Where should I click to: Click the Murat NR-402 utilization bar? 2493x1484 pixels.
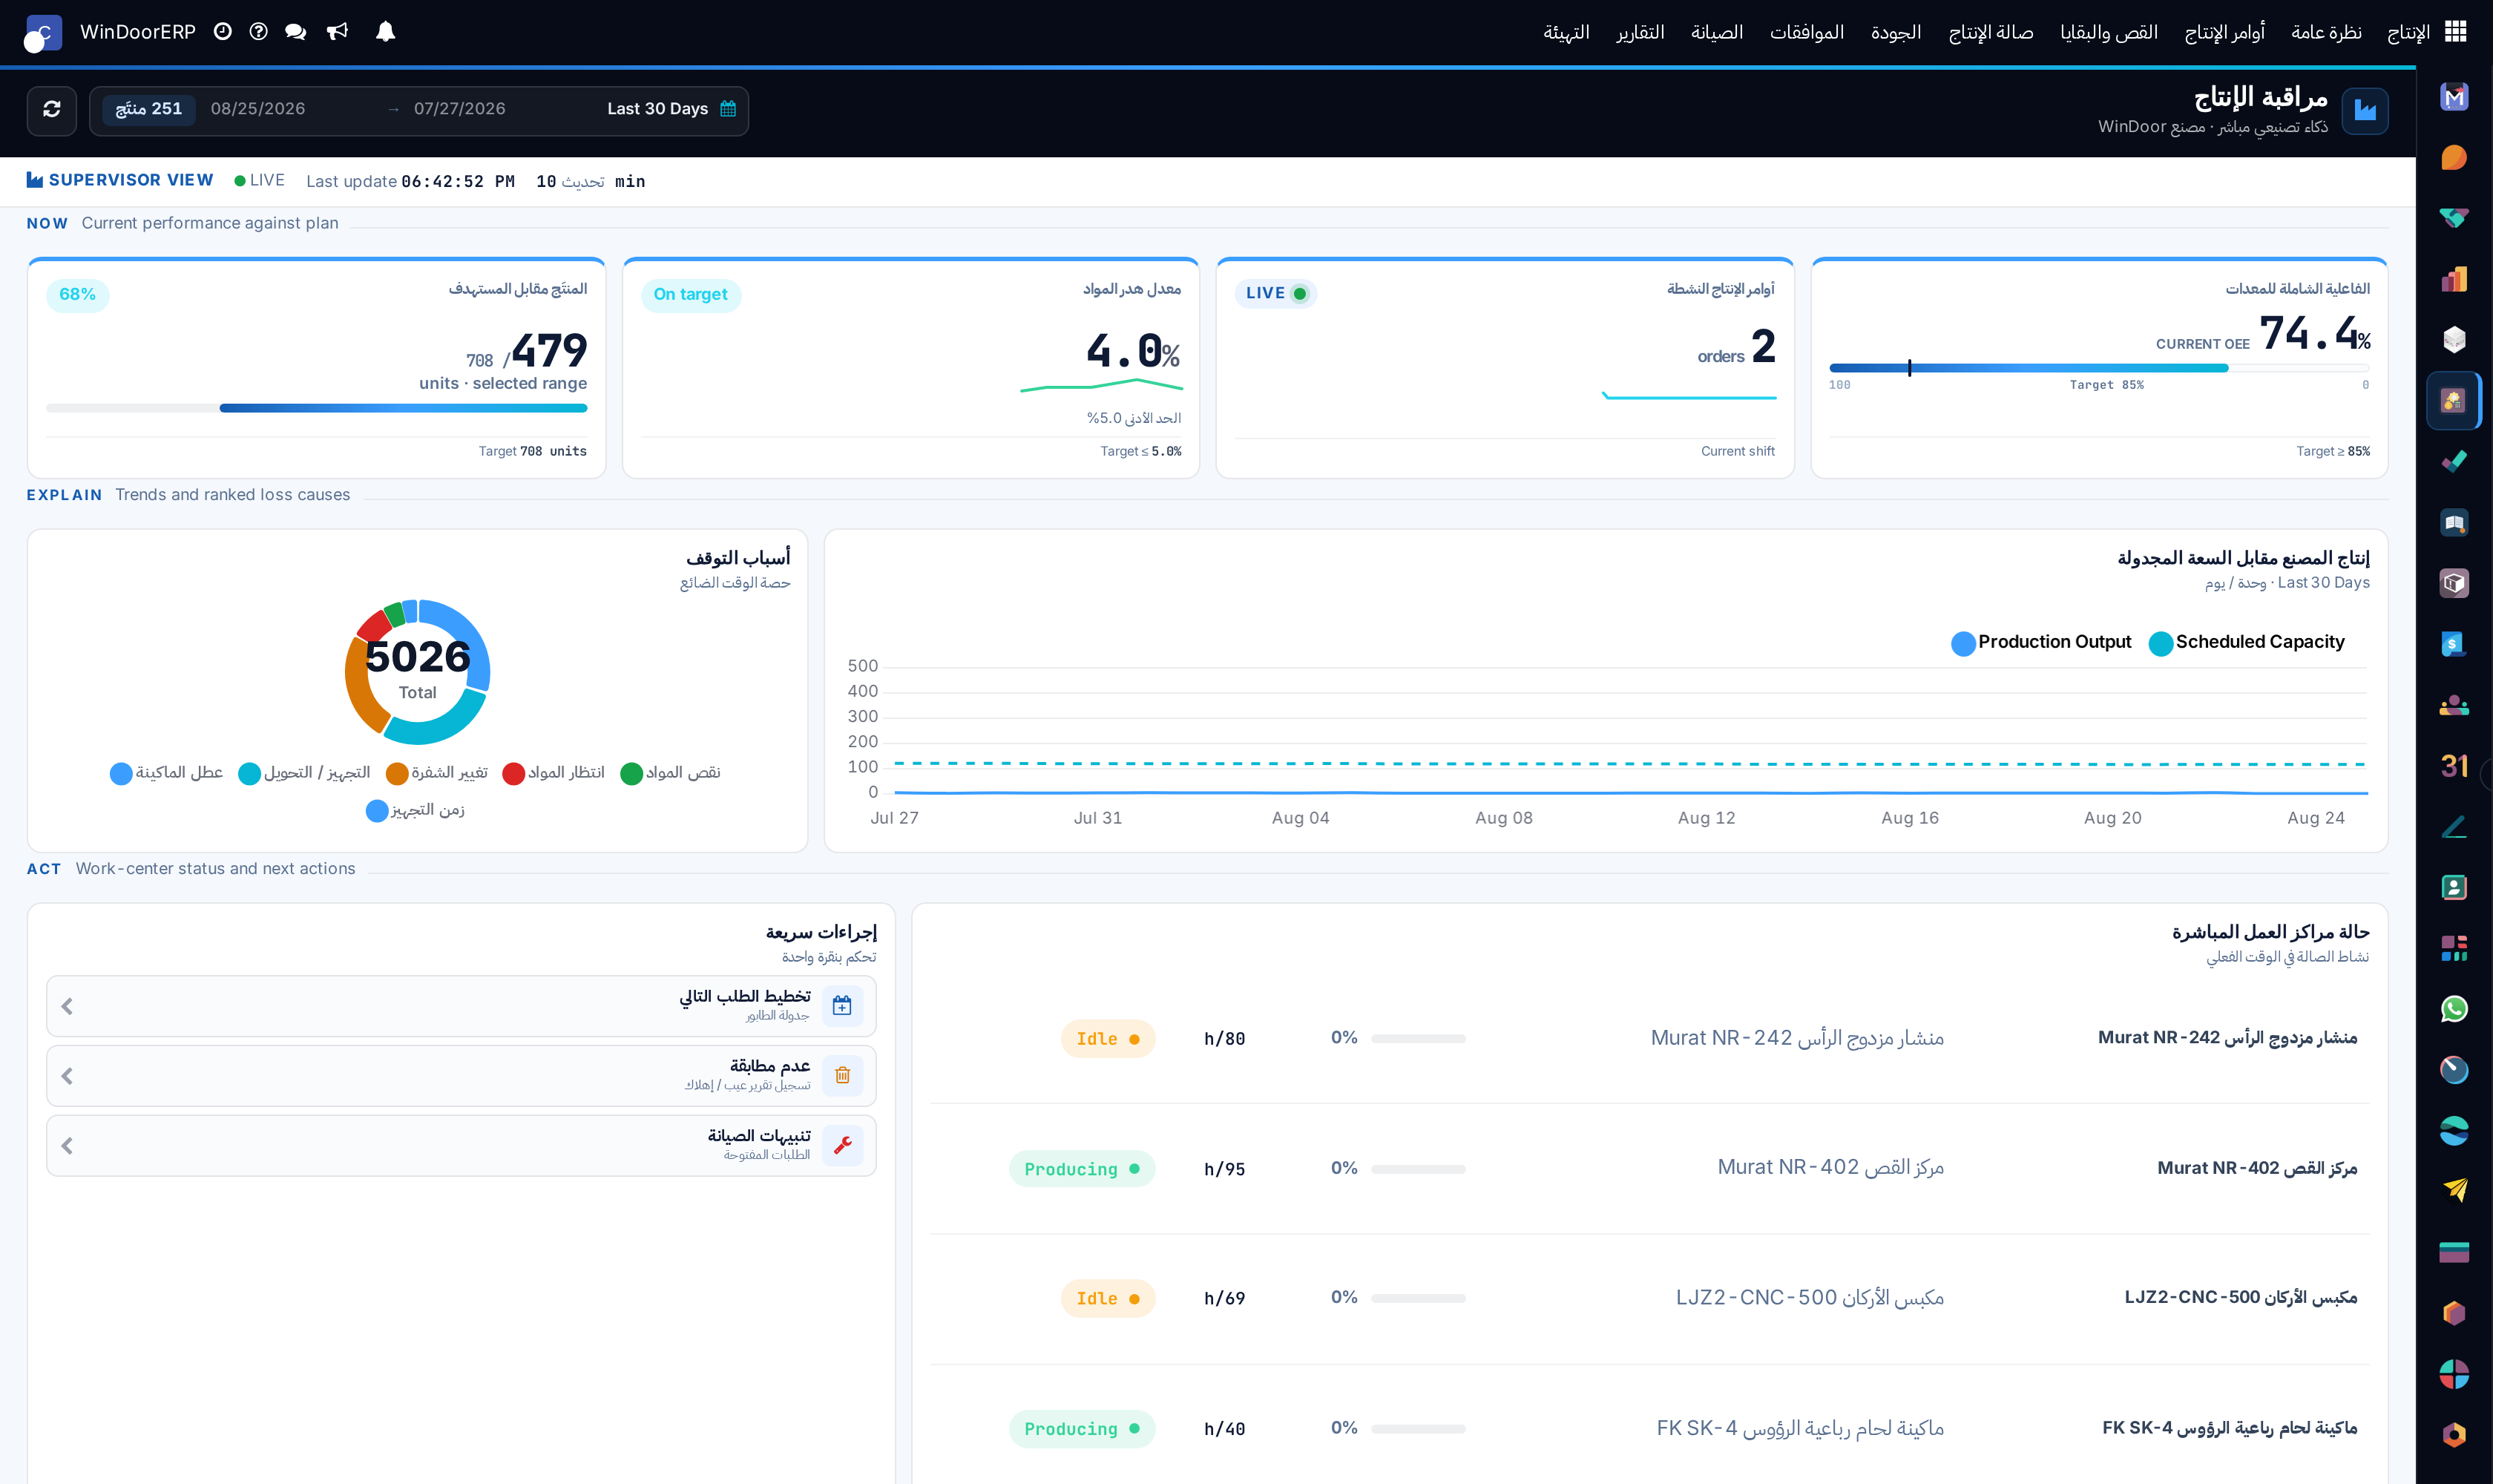coord(1418,1169)
